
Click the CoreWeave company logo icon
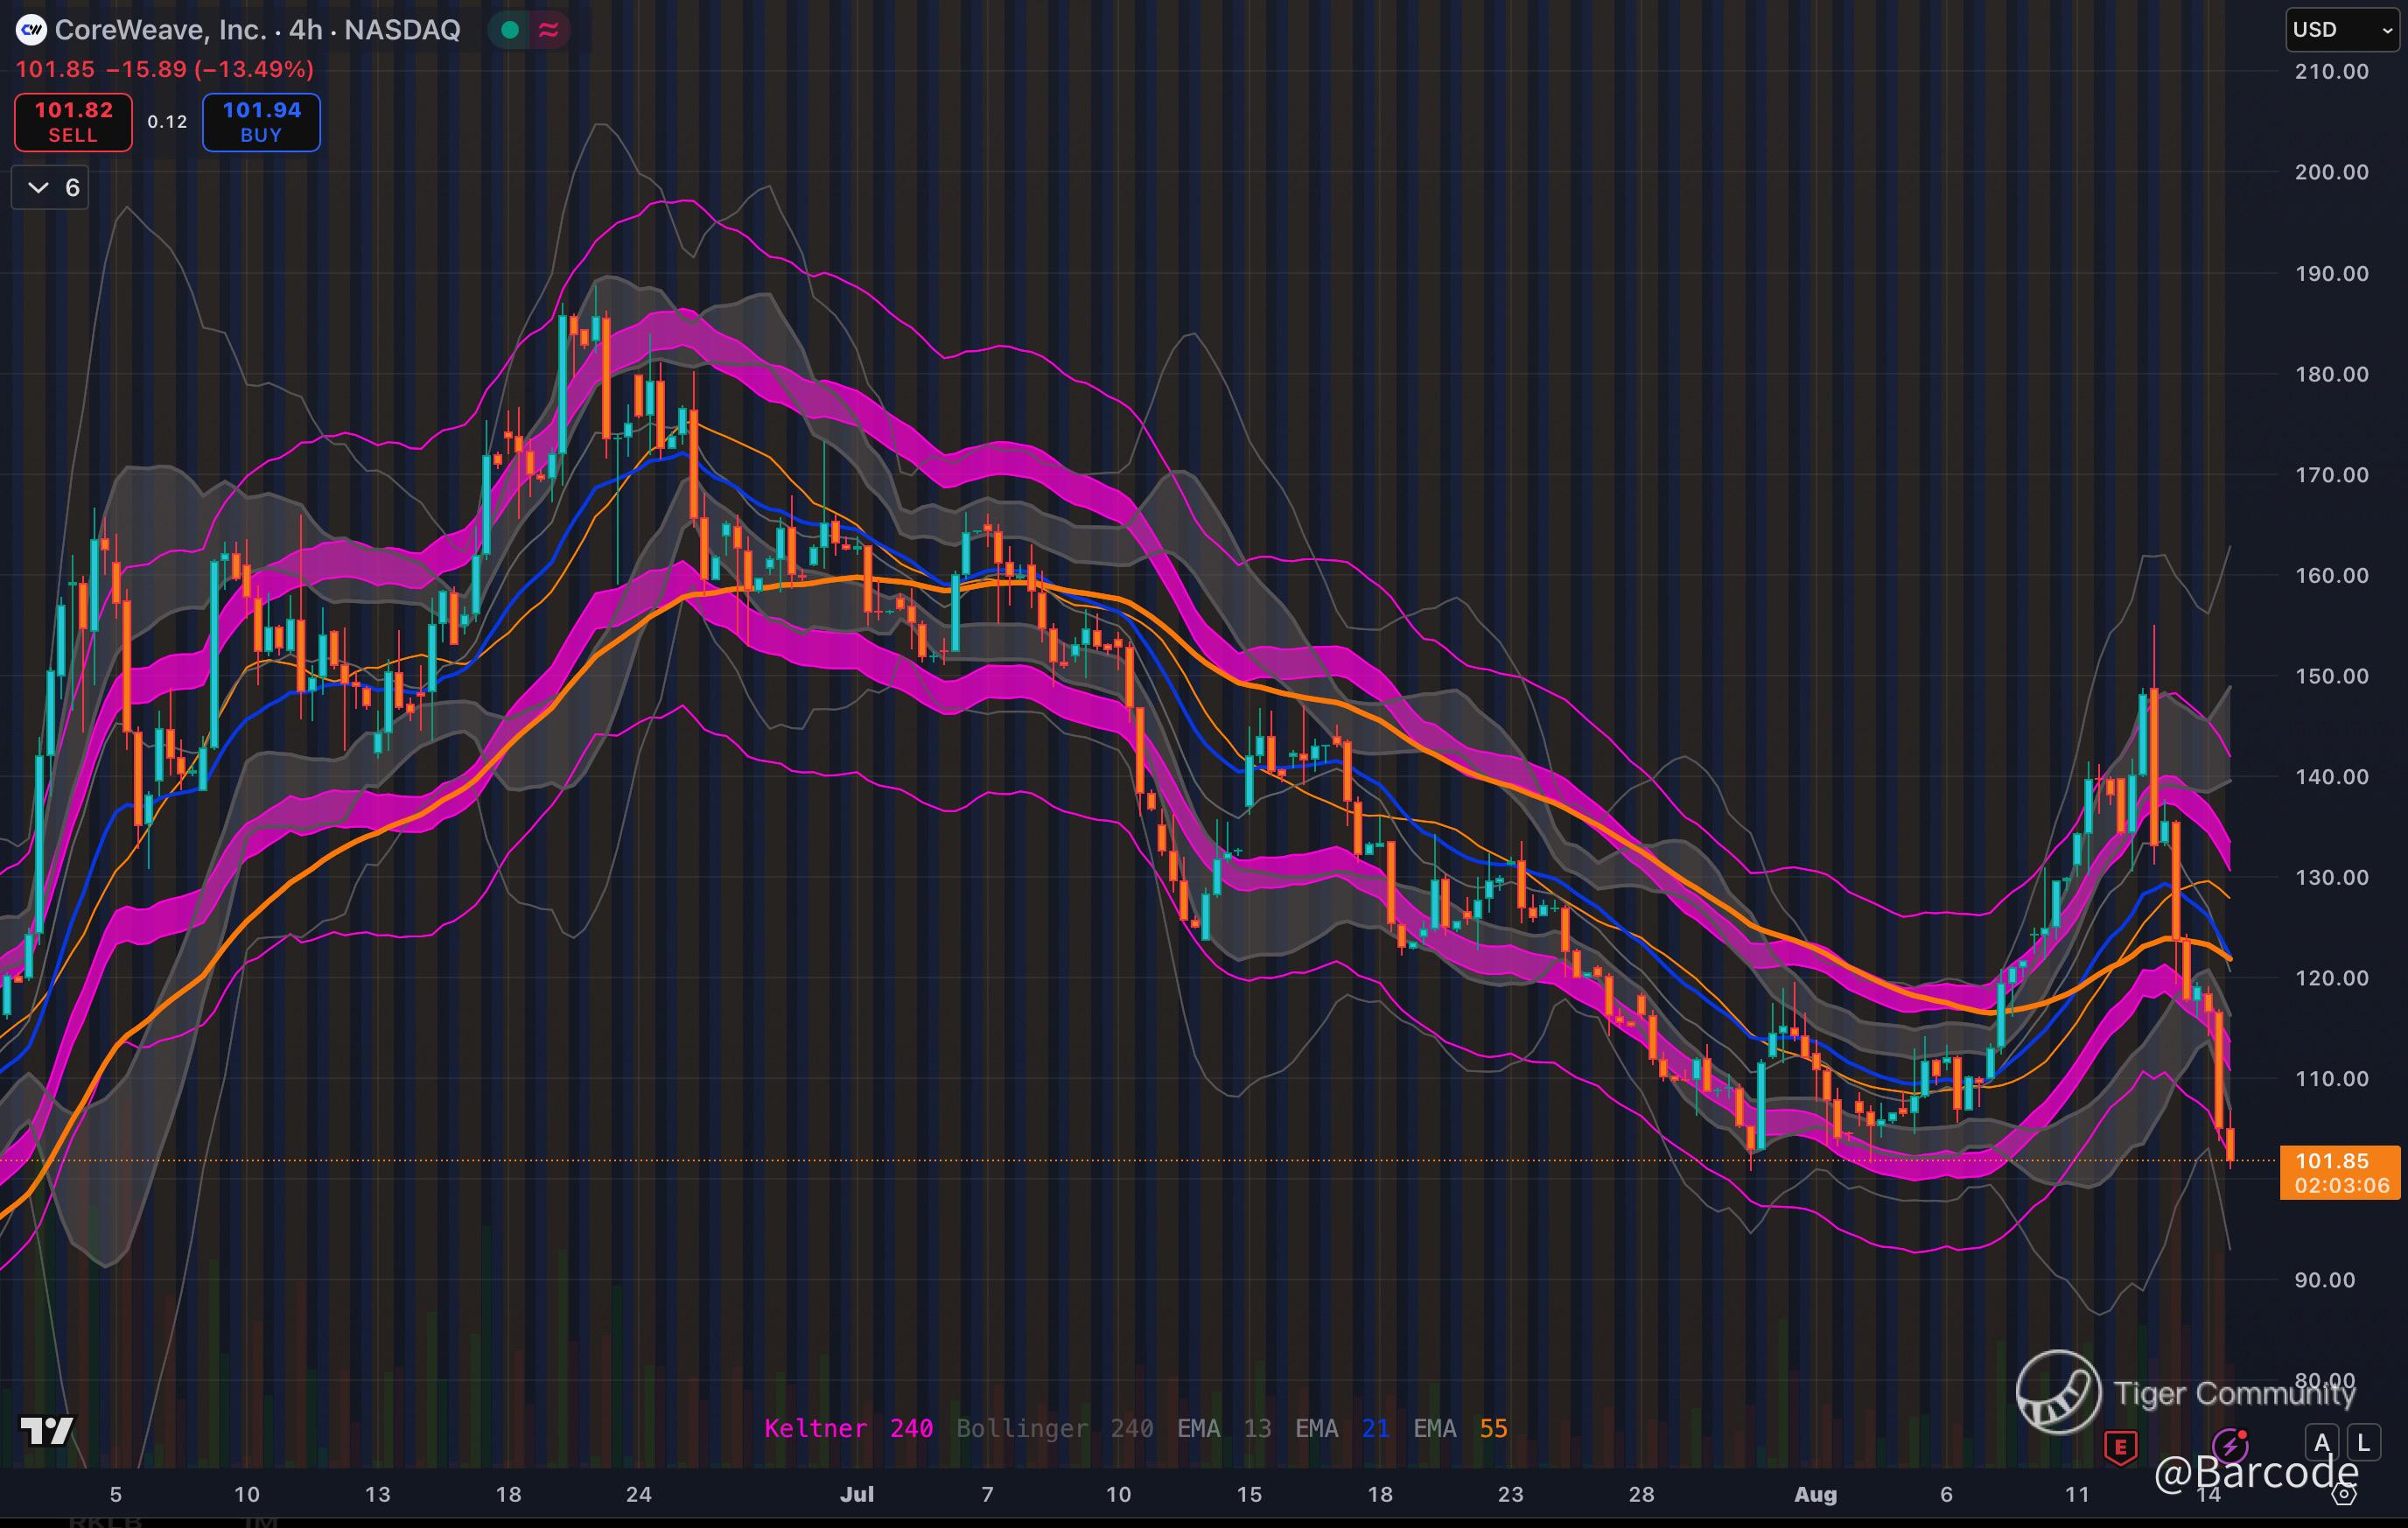[31, 30]
